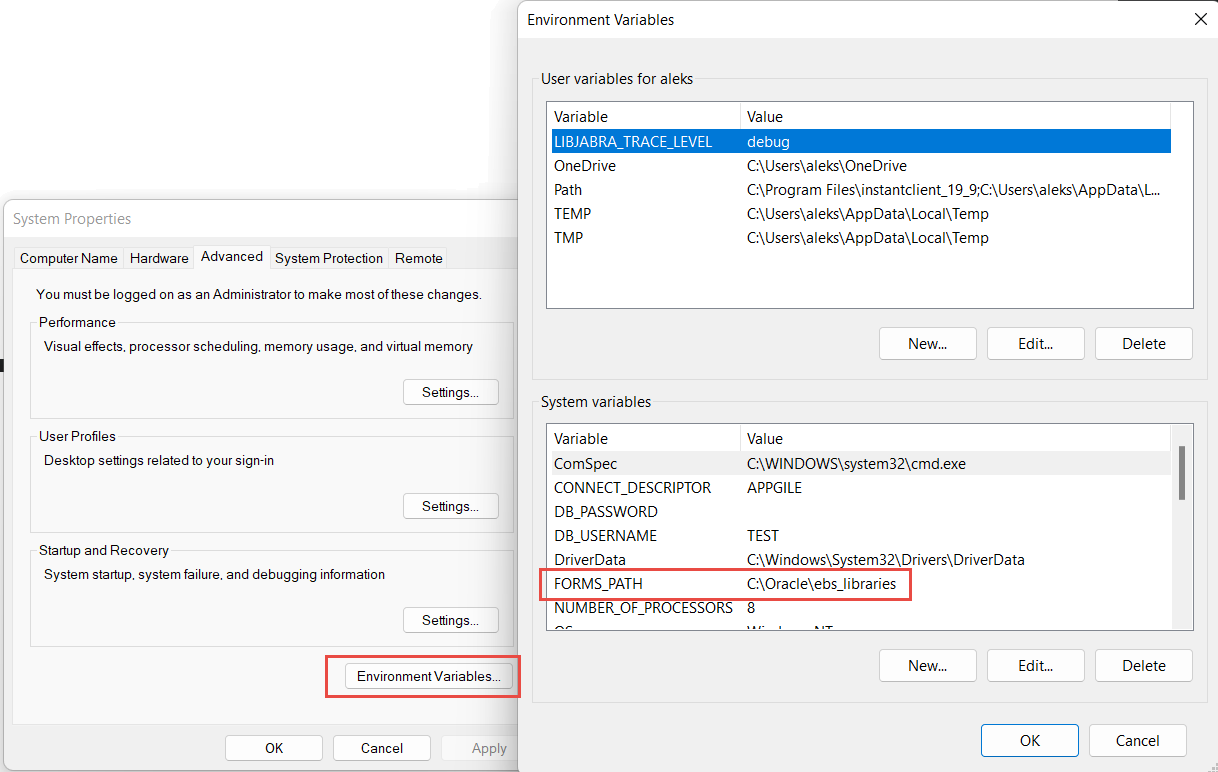Open the System Protection tab
The width and height of the screenshot is (1218, 772).
pos(329,258)
